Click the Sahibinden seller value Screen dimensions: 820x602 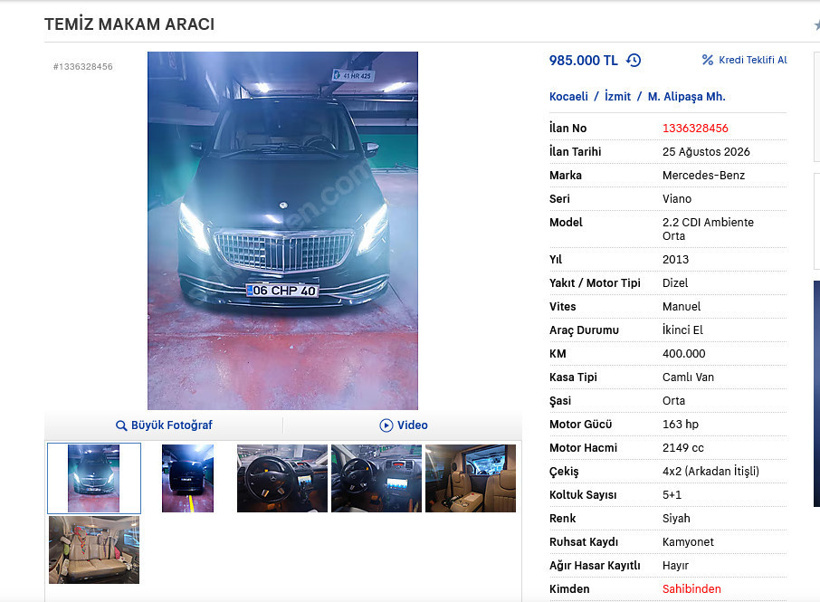pyautogui.click(x=691, y=589)
